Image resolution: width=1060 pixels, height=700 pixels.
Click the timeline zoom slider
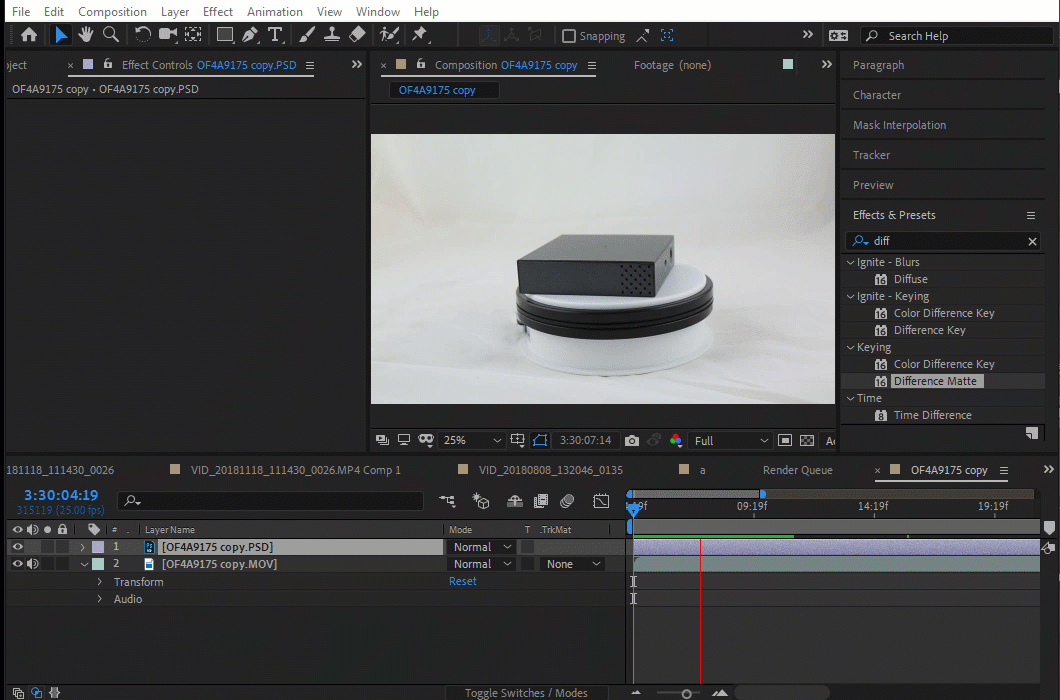coord(686,693)
